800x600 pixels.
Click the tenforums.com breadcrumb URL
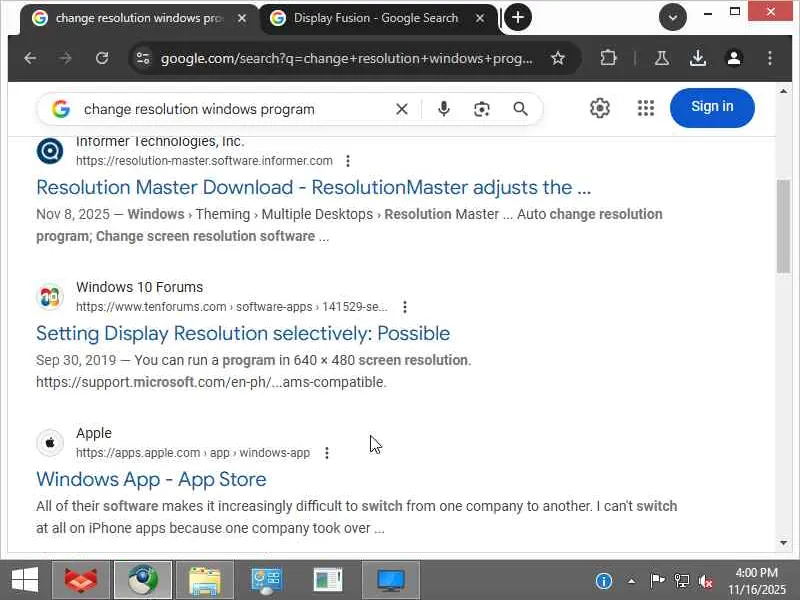tap(232, 307)
